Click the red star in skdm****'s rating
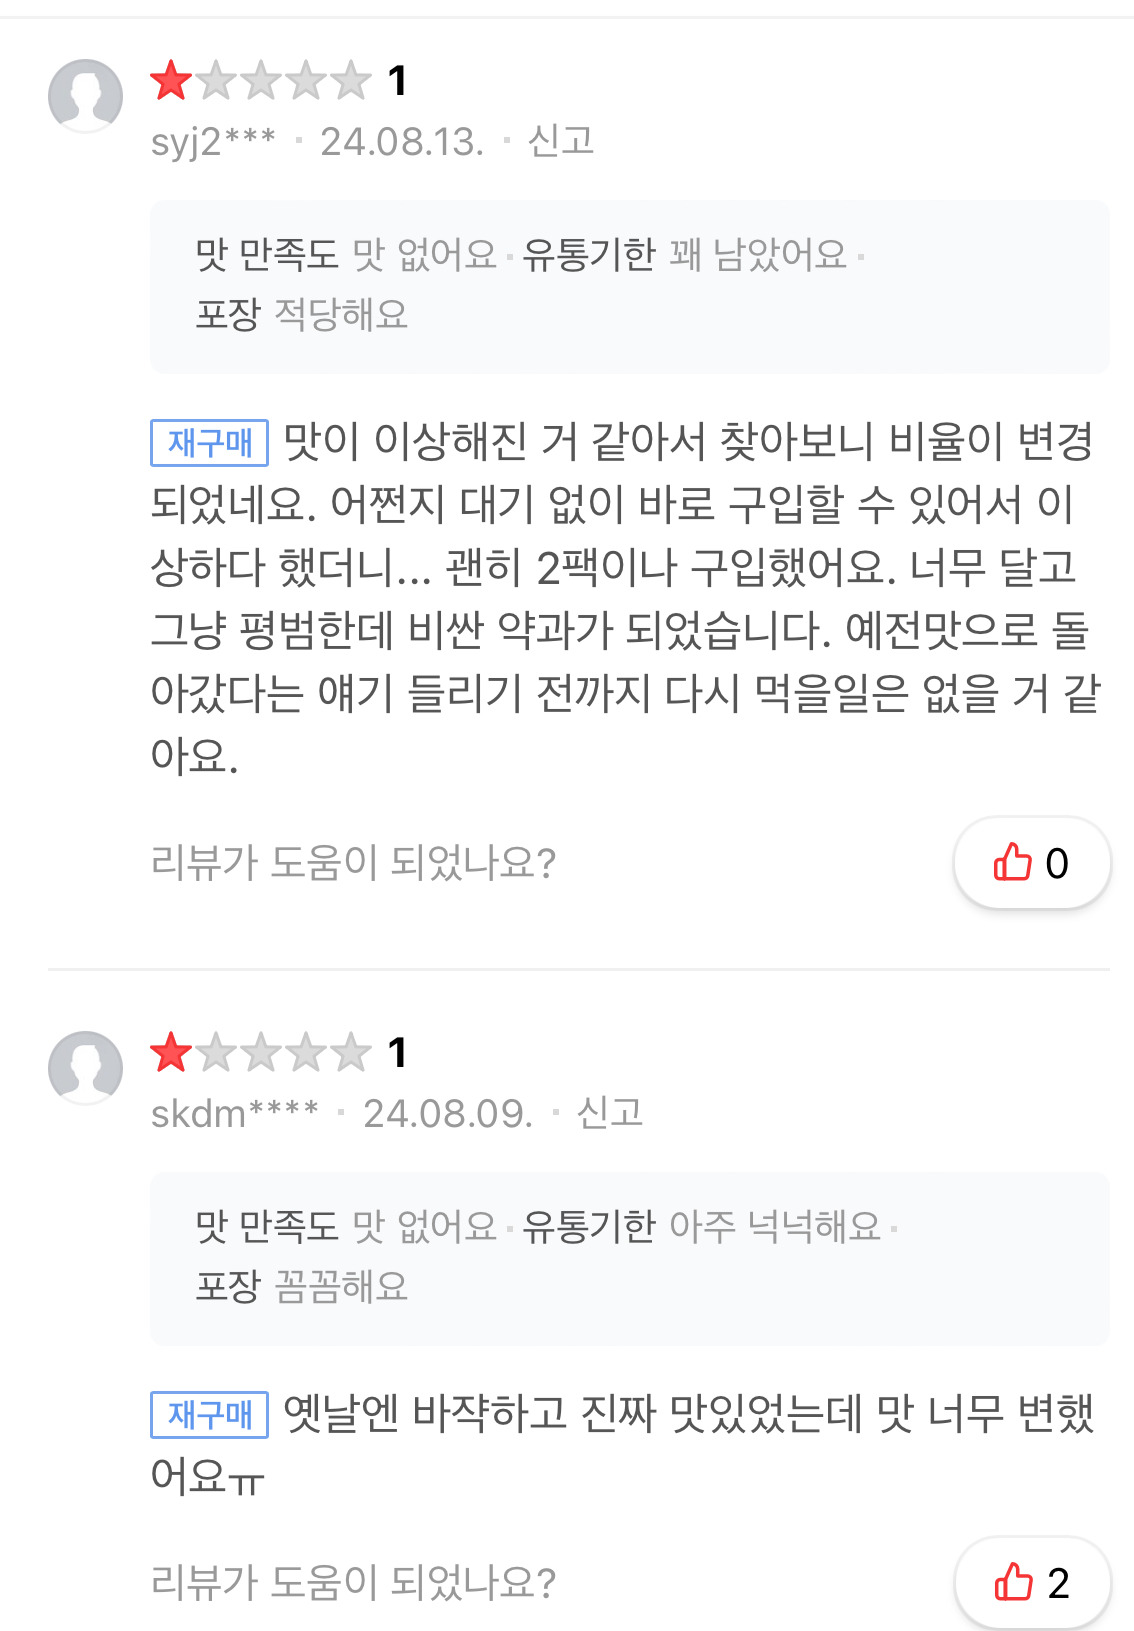 tap(171, 1053)
